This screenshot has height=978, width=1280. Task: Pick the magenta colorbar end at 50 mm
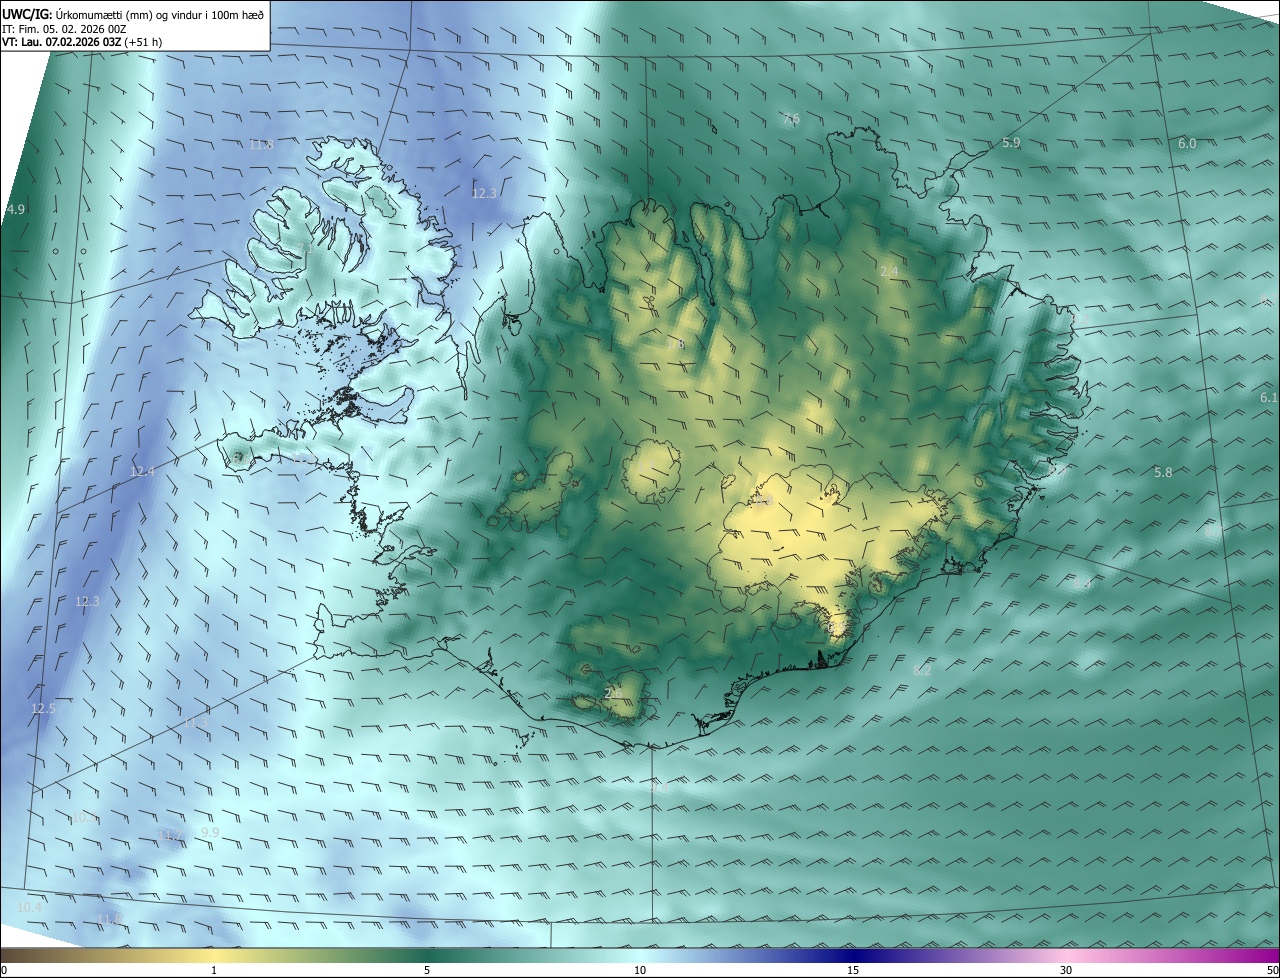1270,955
